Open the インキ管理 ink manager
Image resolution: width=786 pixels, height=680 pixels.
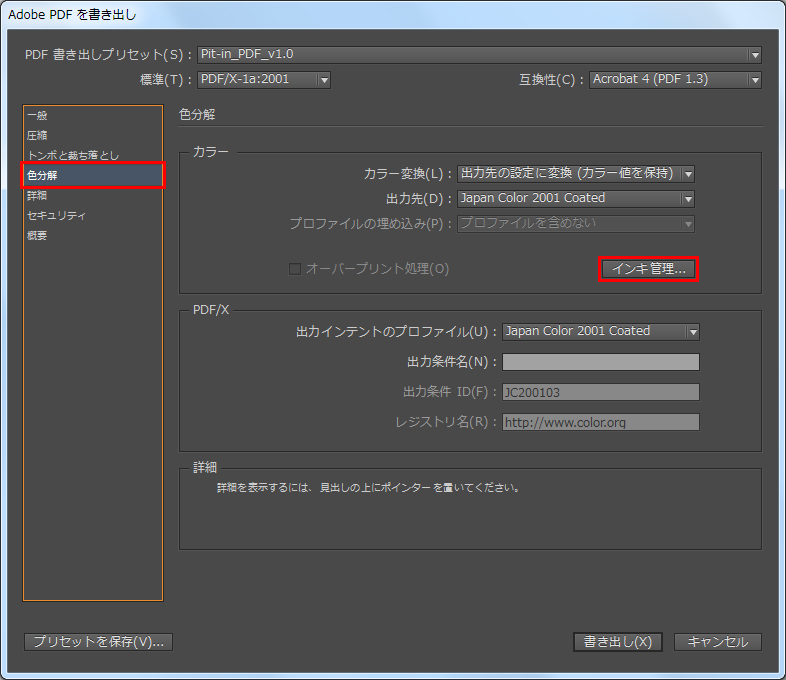647,269
